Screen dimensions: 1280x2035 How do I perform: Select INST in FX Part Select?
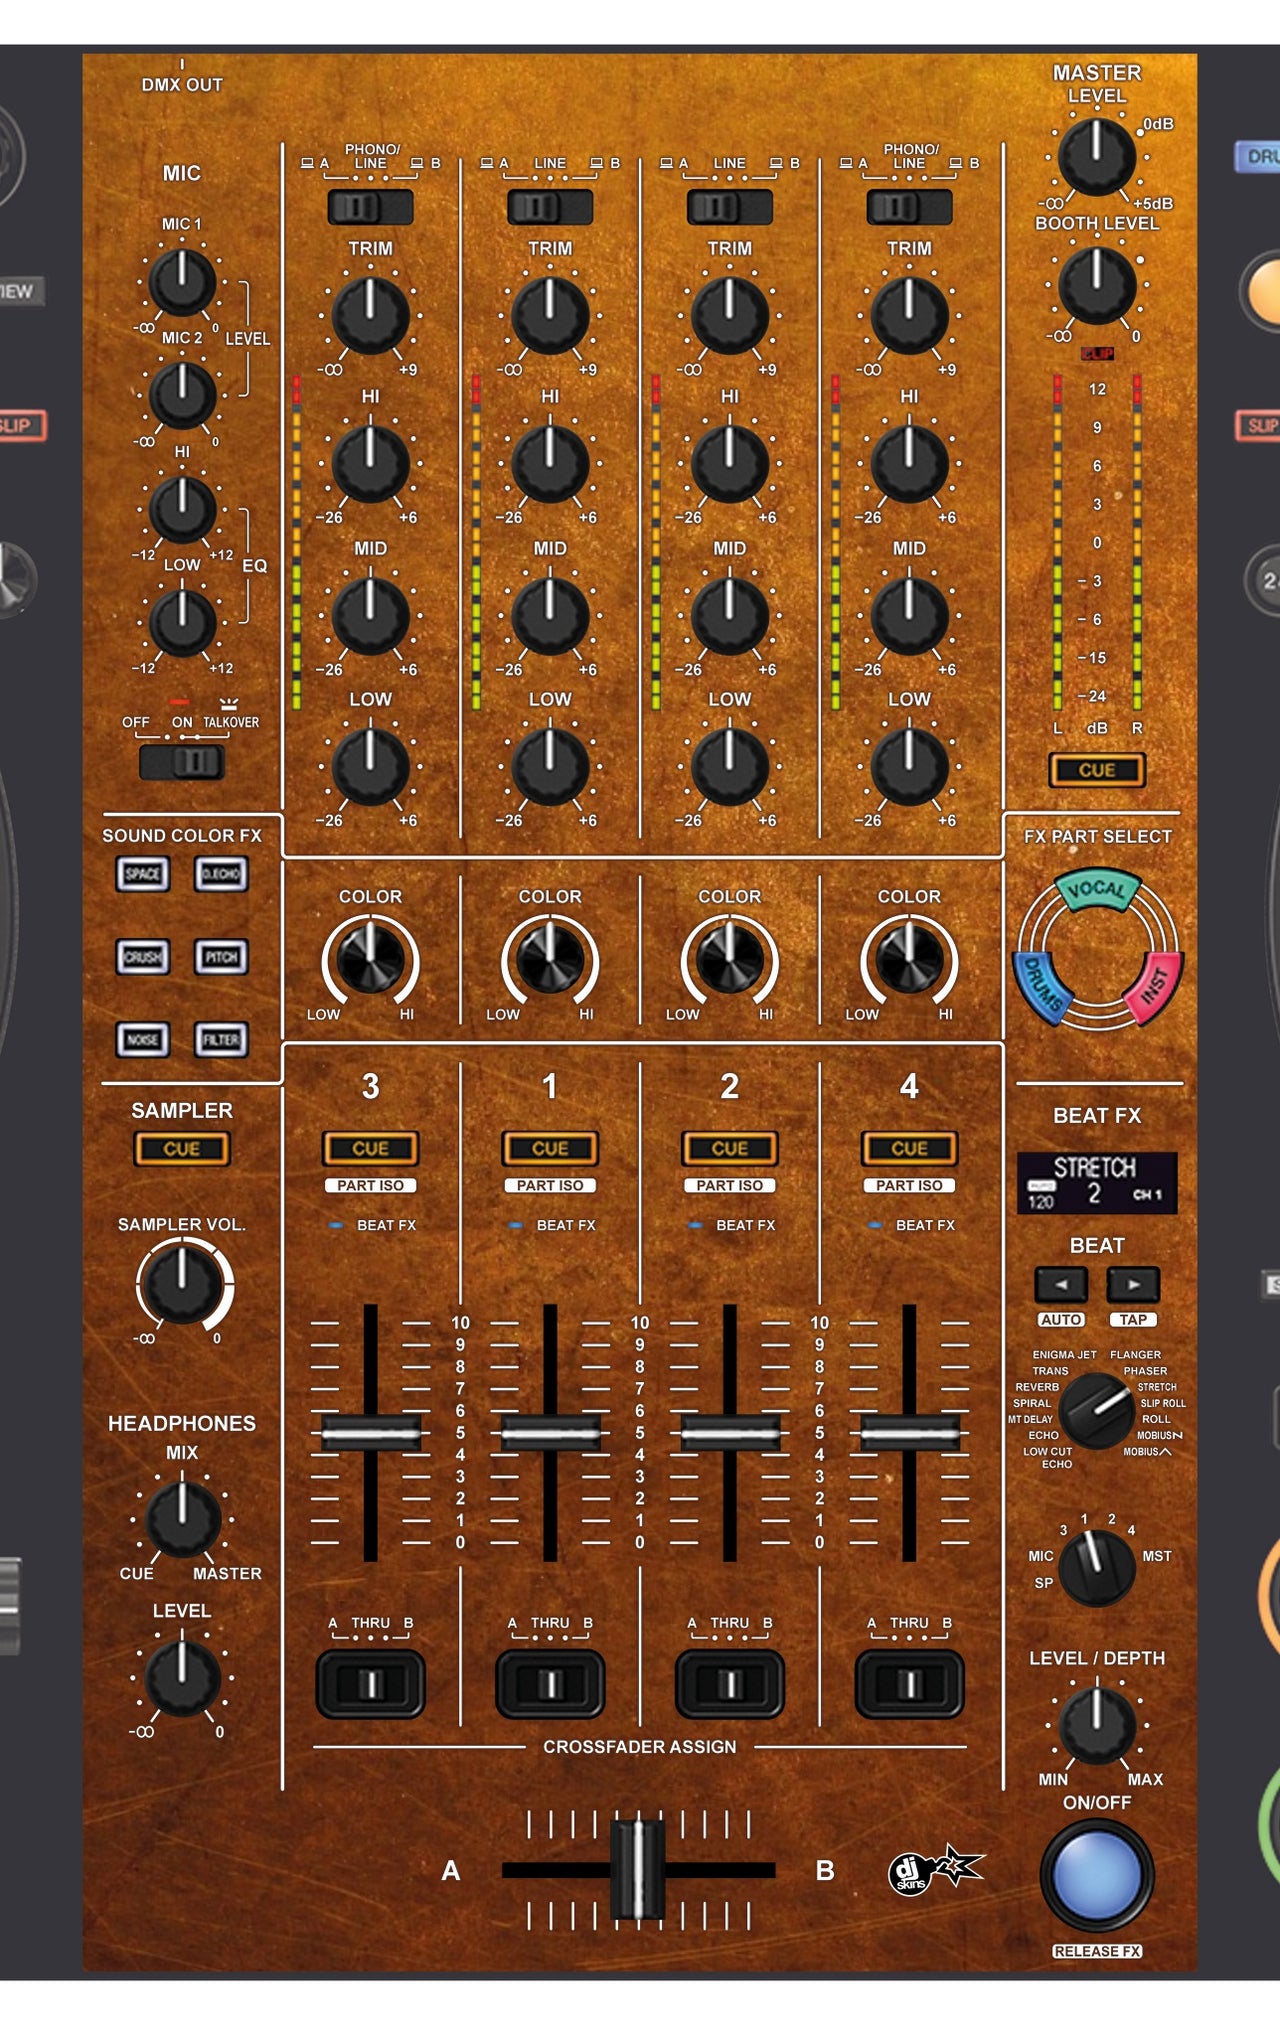[1154, 987]
